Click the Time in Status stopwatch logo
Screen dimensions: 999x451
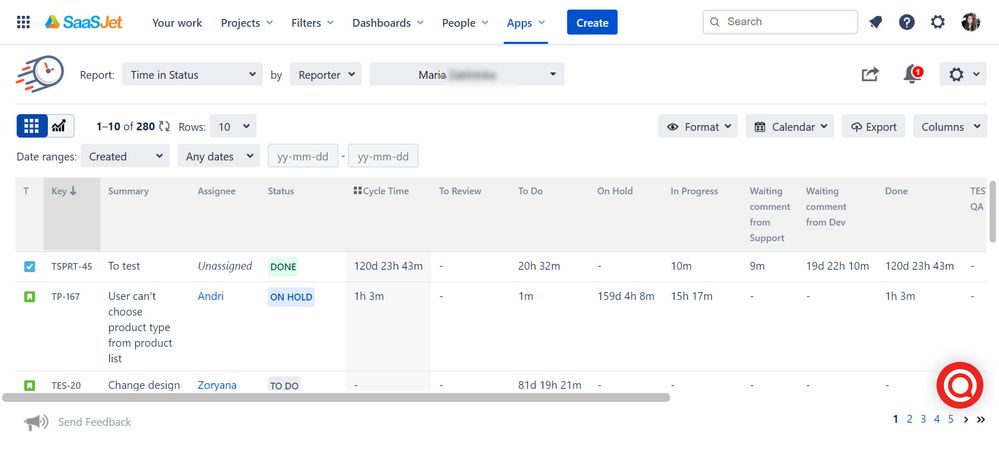coord(40,74)
